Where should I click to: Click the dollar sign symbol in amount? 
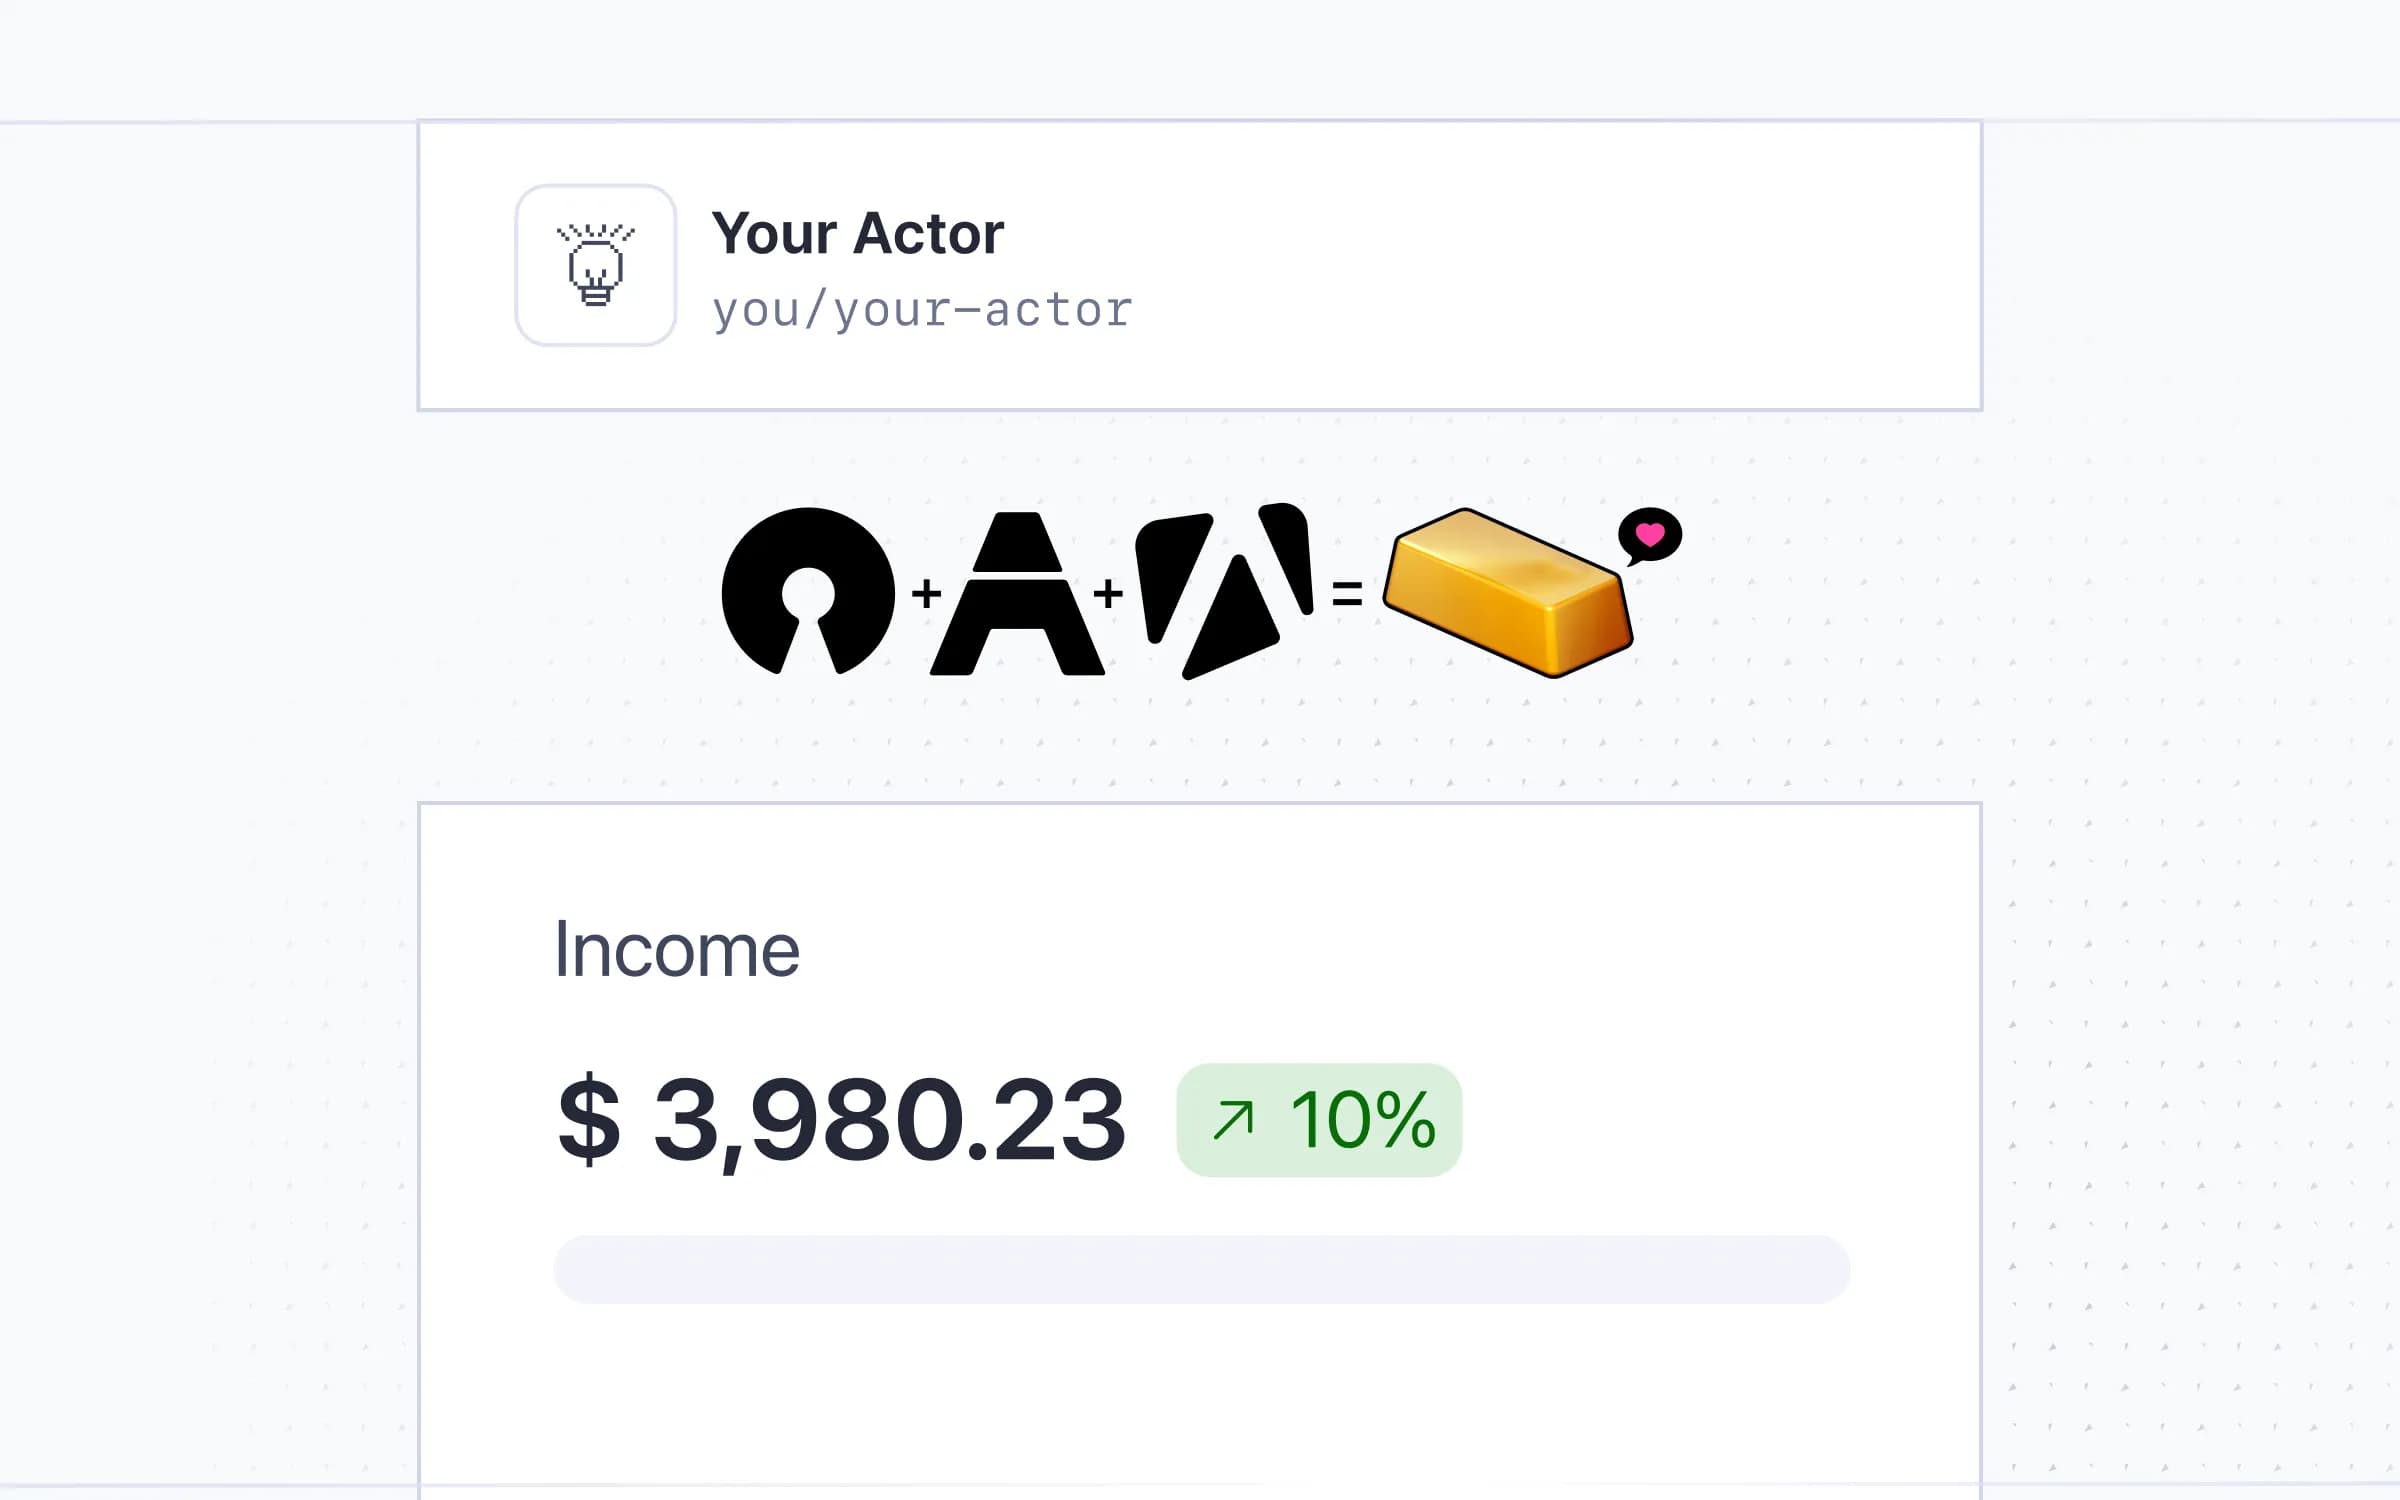pyautogui.click(x=589, y=1119)
